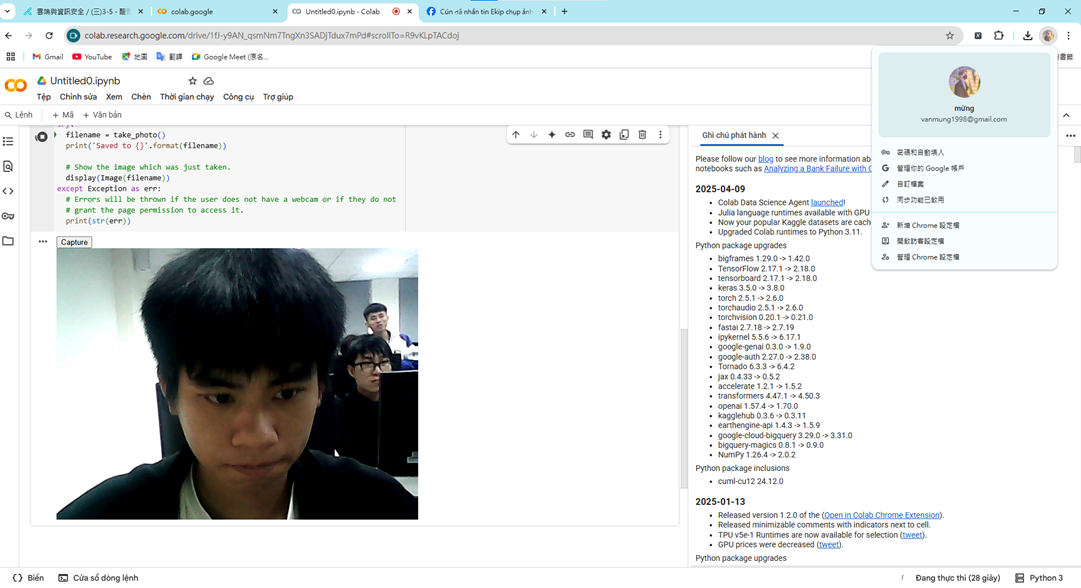The width and height of the screenshot is (1081, 588).
Task: Star the Untitled0.ipynb notebook
Action: (x=193, y=81)
